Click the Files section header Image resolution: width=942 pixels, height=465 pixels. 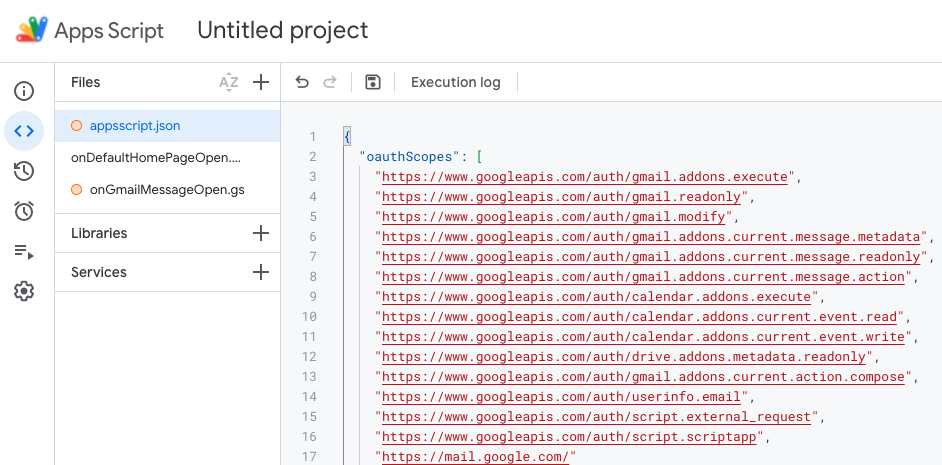coord(86,82)
